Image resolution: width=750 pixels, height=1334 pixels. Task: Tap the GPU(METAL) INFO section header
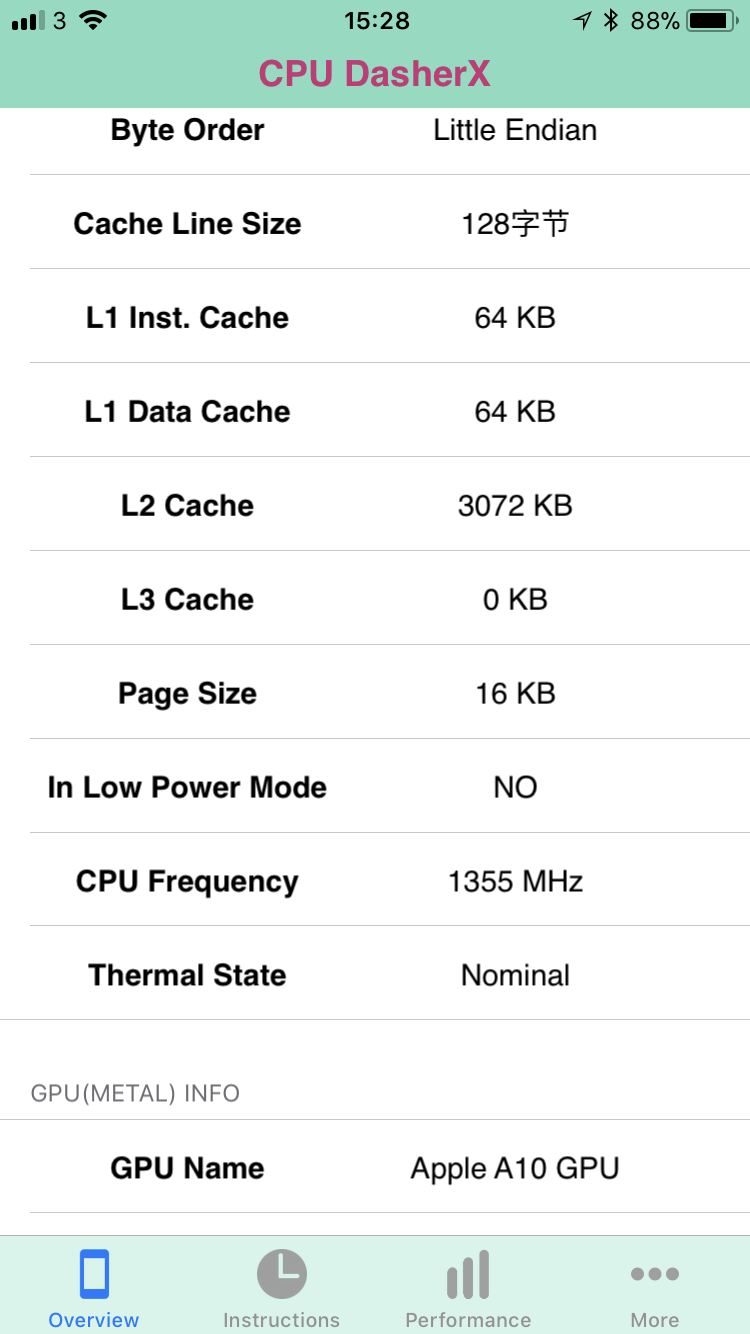135,1093
